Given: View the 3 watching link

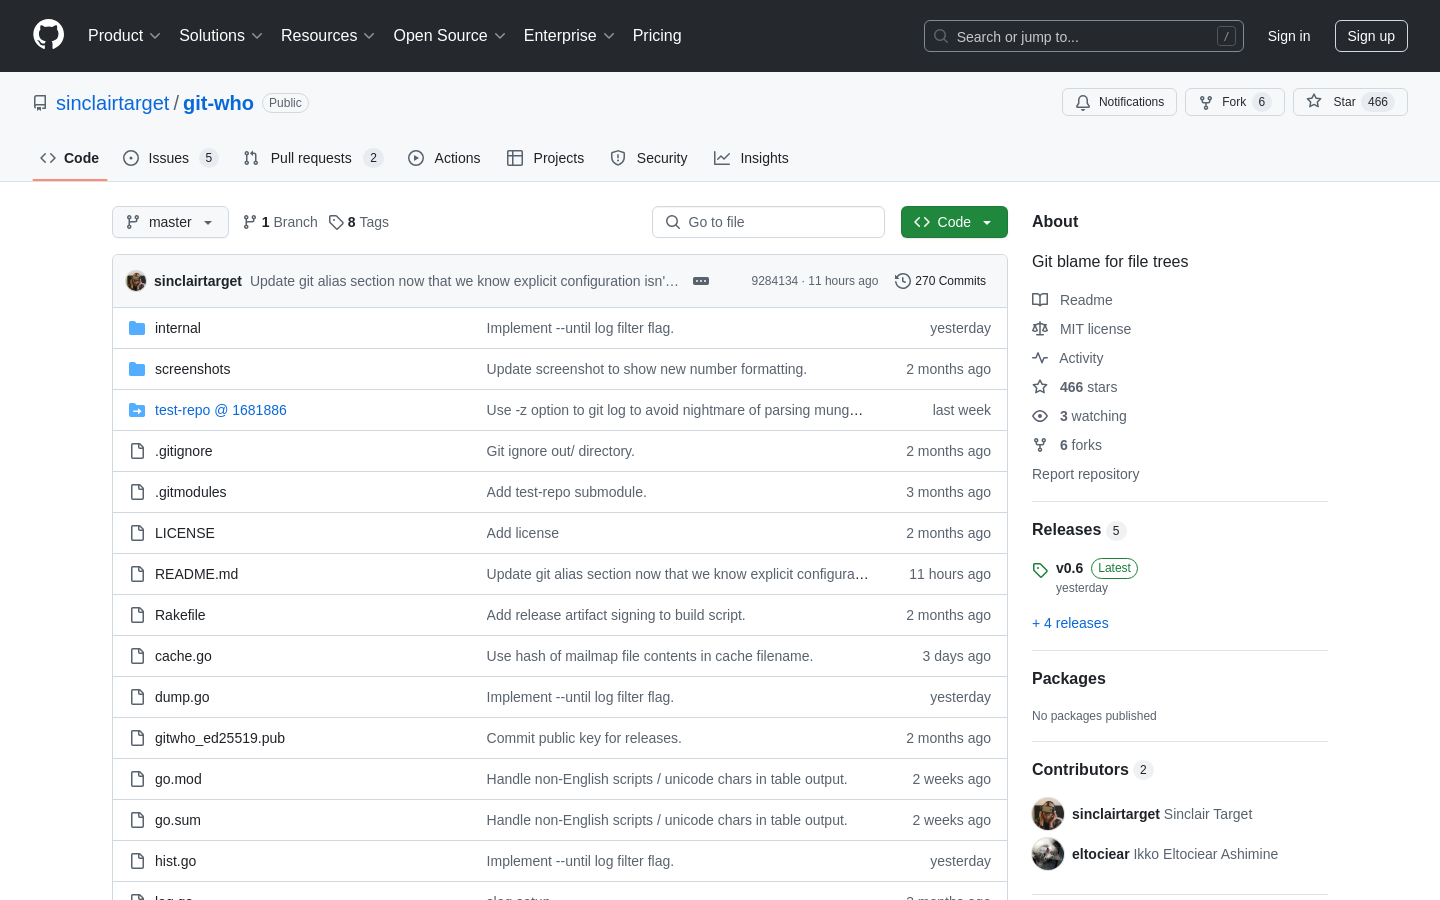Looking at the screenshot, I should click(x=1079, y=416).
